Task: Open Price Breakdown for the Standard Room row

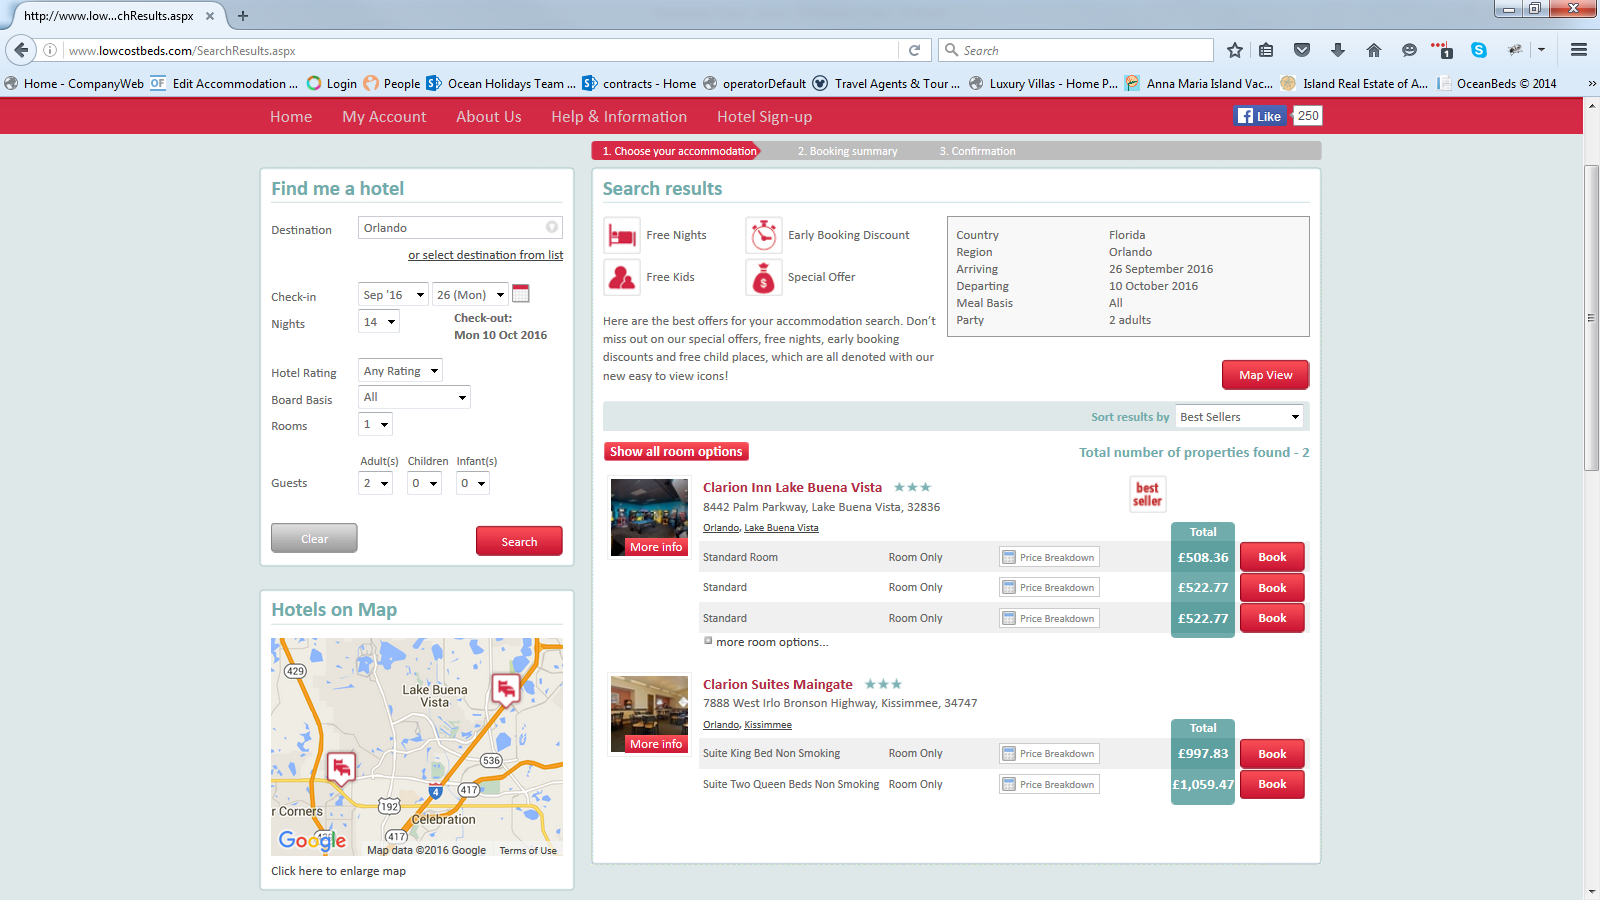Action: pos(1049,557)
